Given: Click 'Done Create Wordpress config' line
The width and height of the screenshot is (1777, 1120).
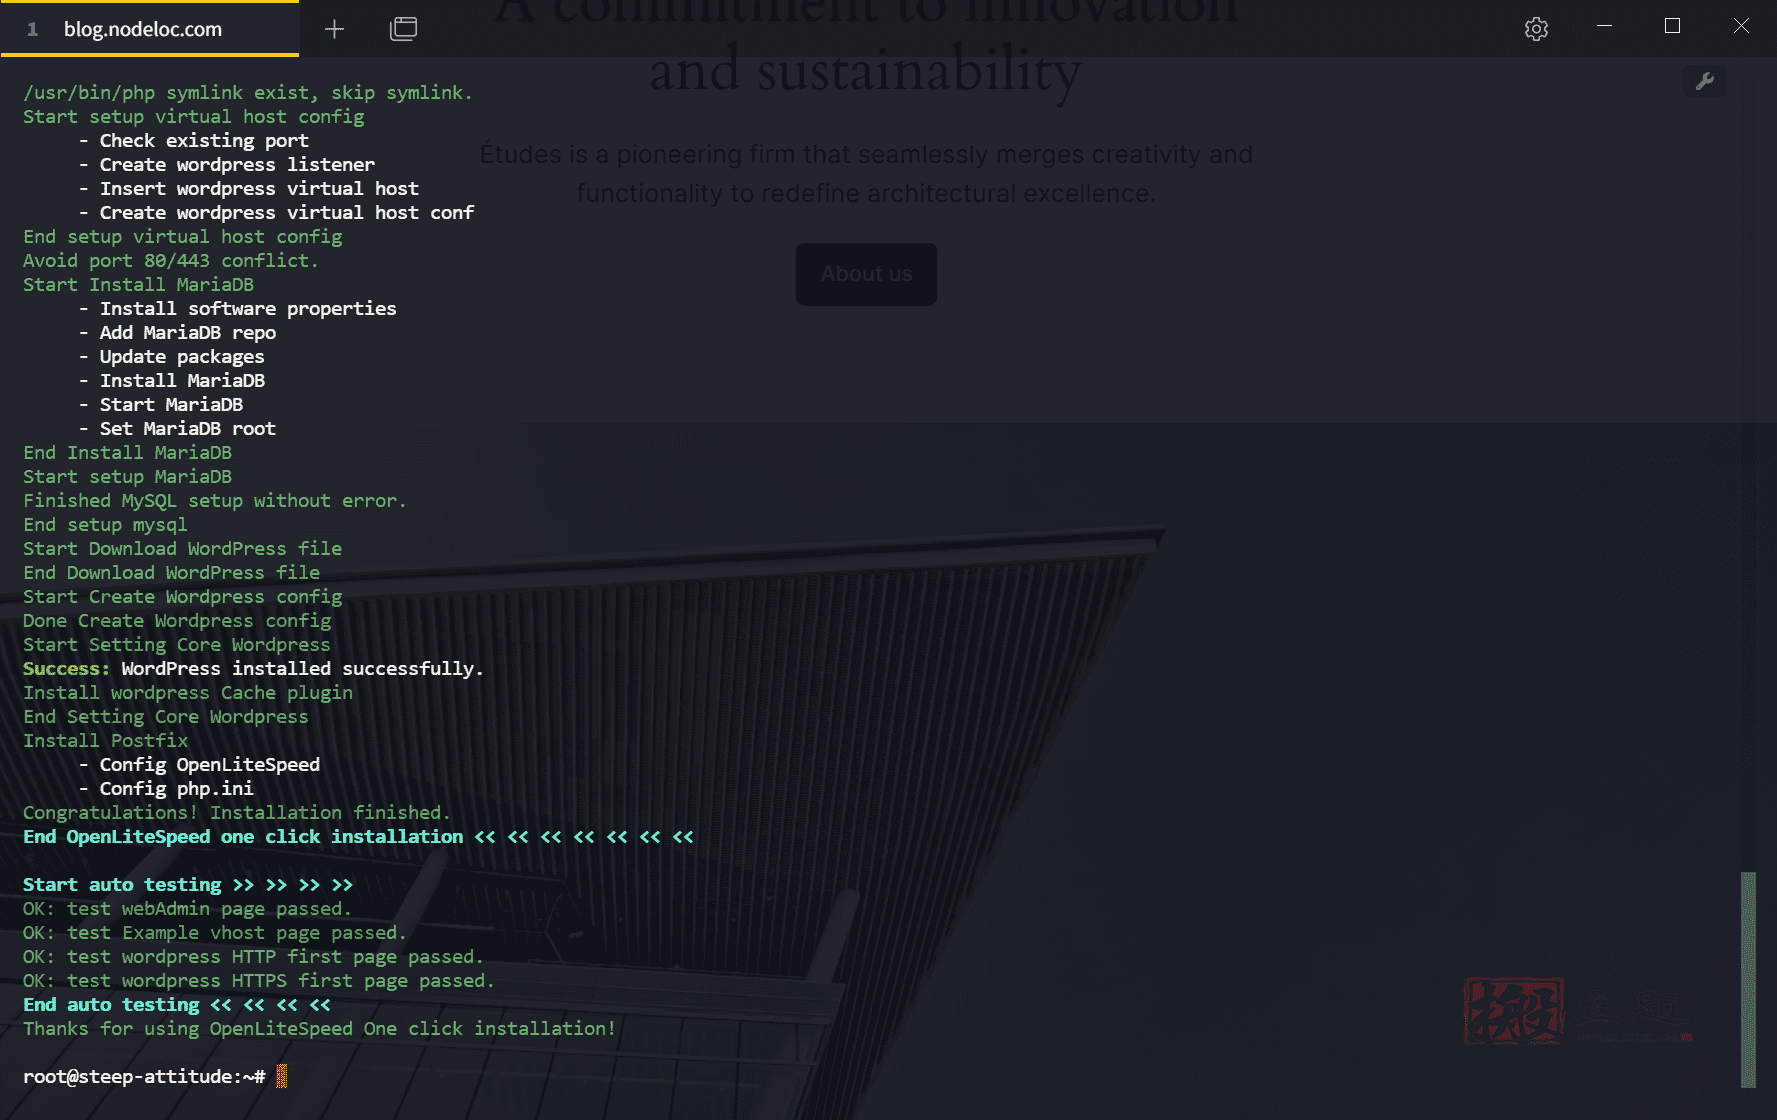Looking at the screenshot, I should pos(177,620).
